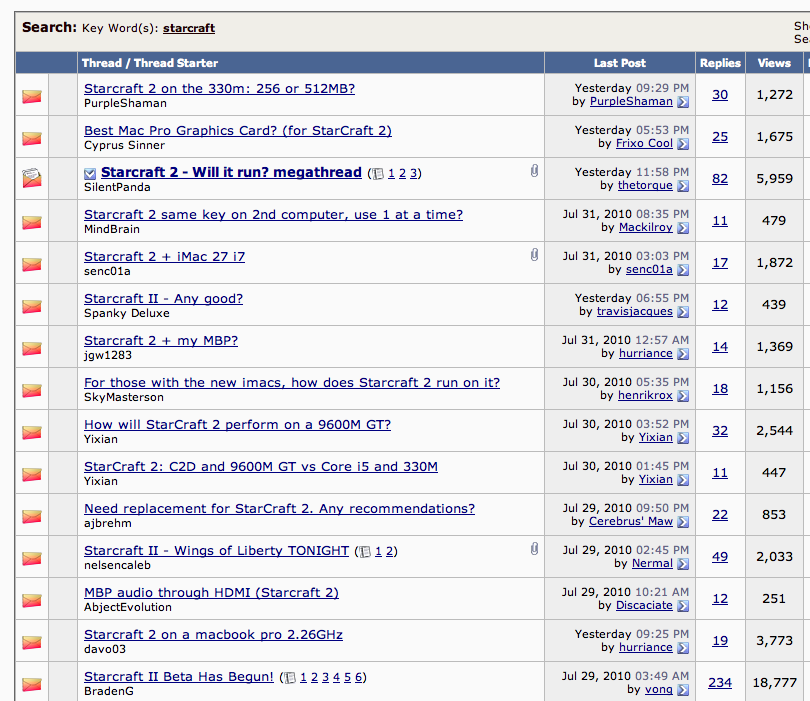Viewport: 810px width, 701px height.
Task: Open Starcraft II - Any good? thread
Action: coord(163,299)
